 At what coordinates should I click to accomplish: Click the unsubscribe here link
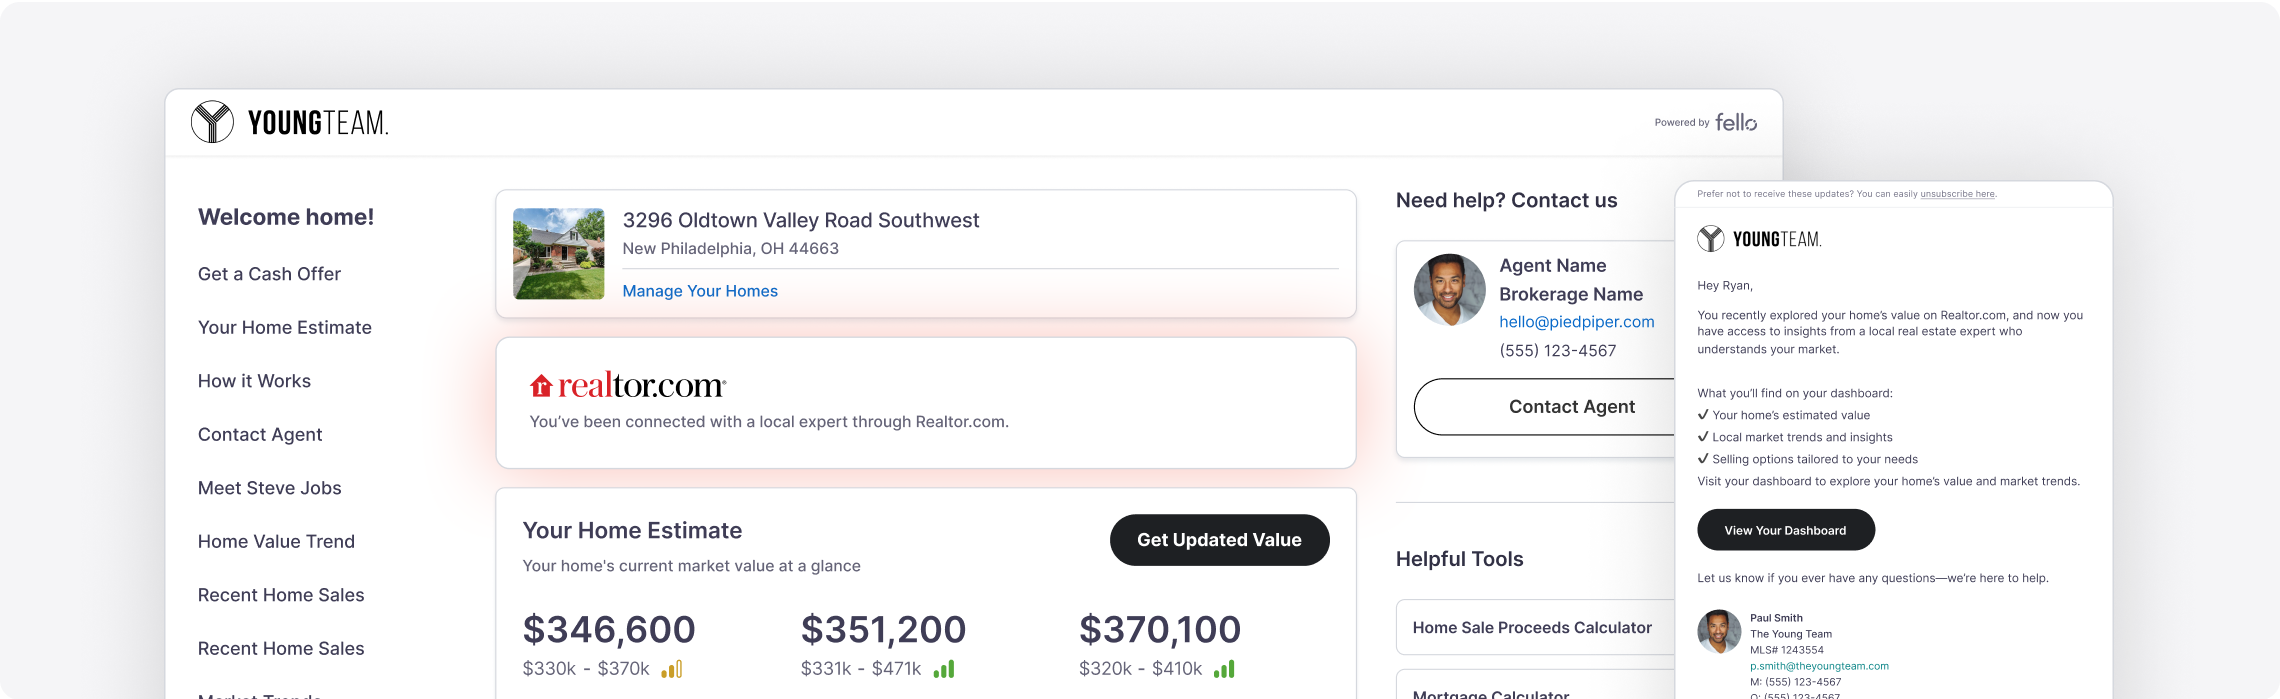click(x=1957, y=194)
